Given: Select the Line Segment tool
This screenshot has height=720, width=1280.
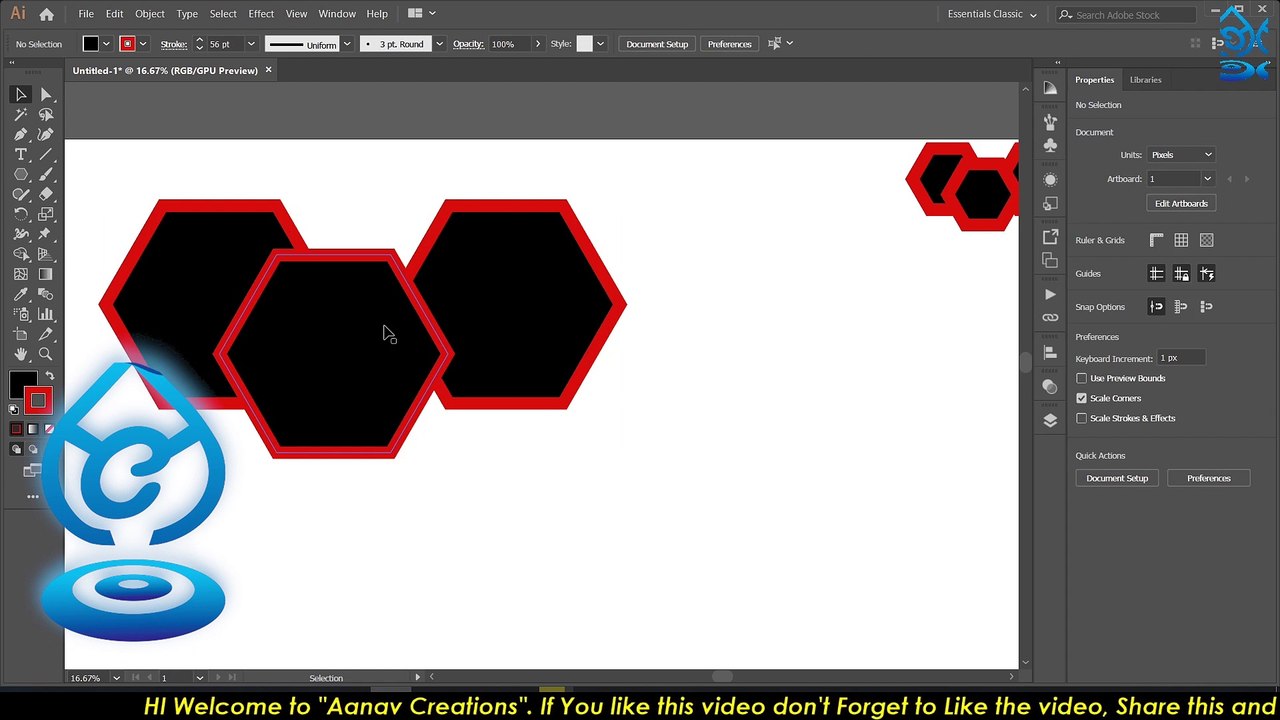Looking at the screenshot, I should tap(45, 154).
